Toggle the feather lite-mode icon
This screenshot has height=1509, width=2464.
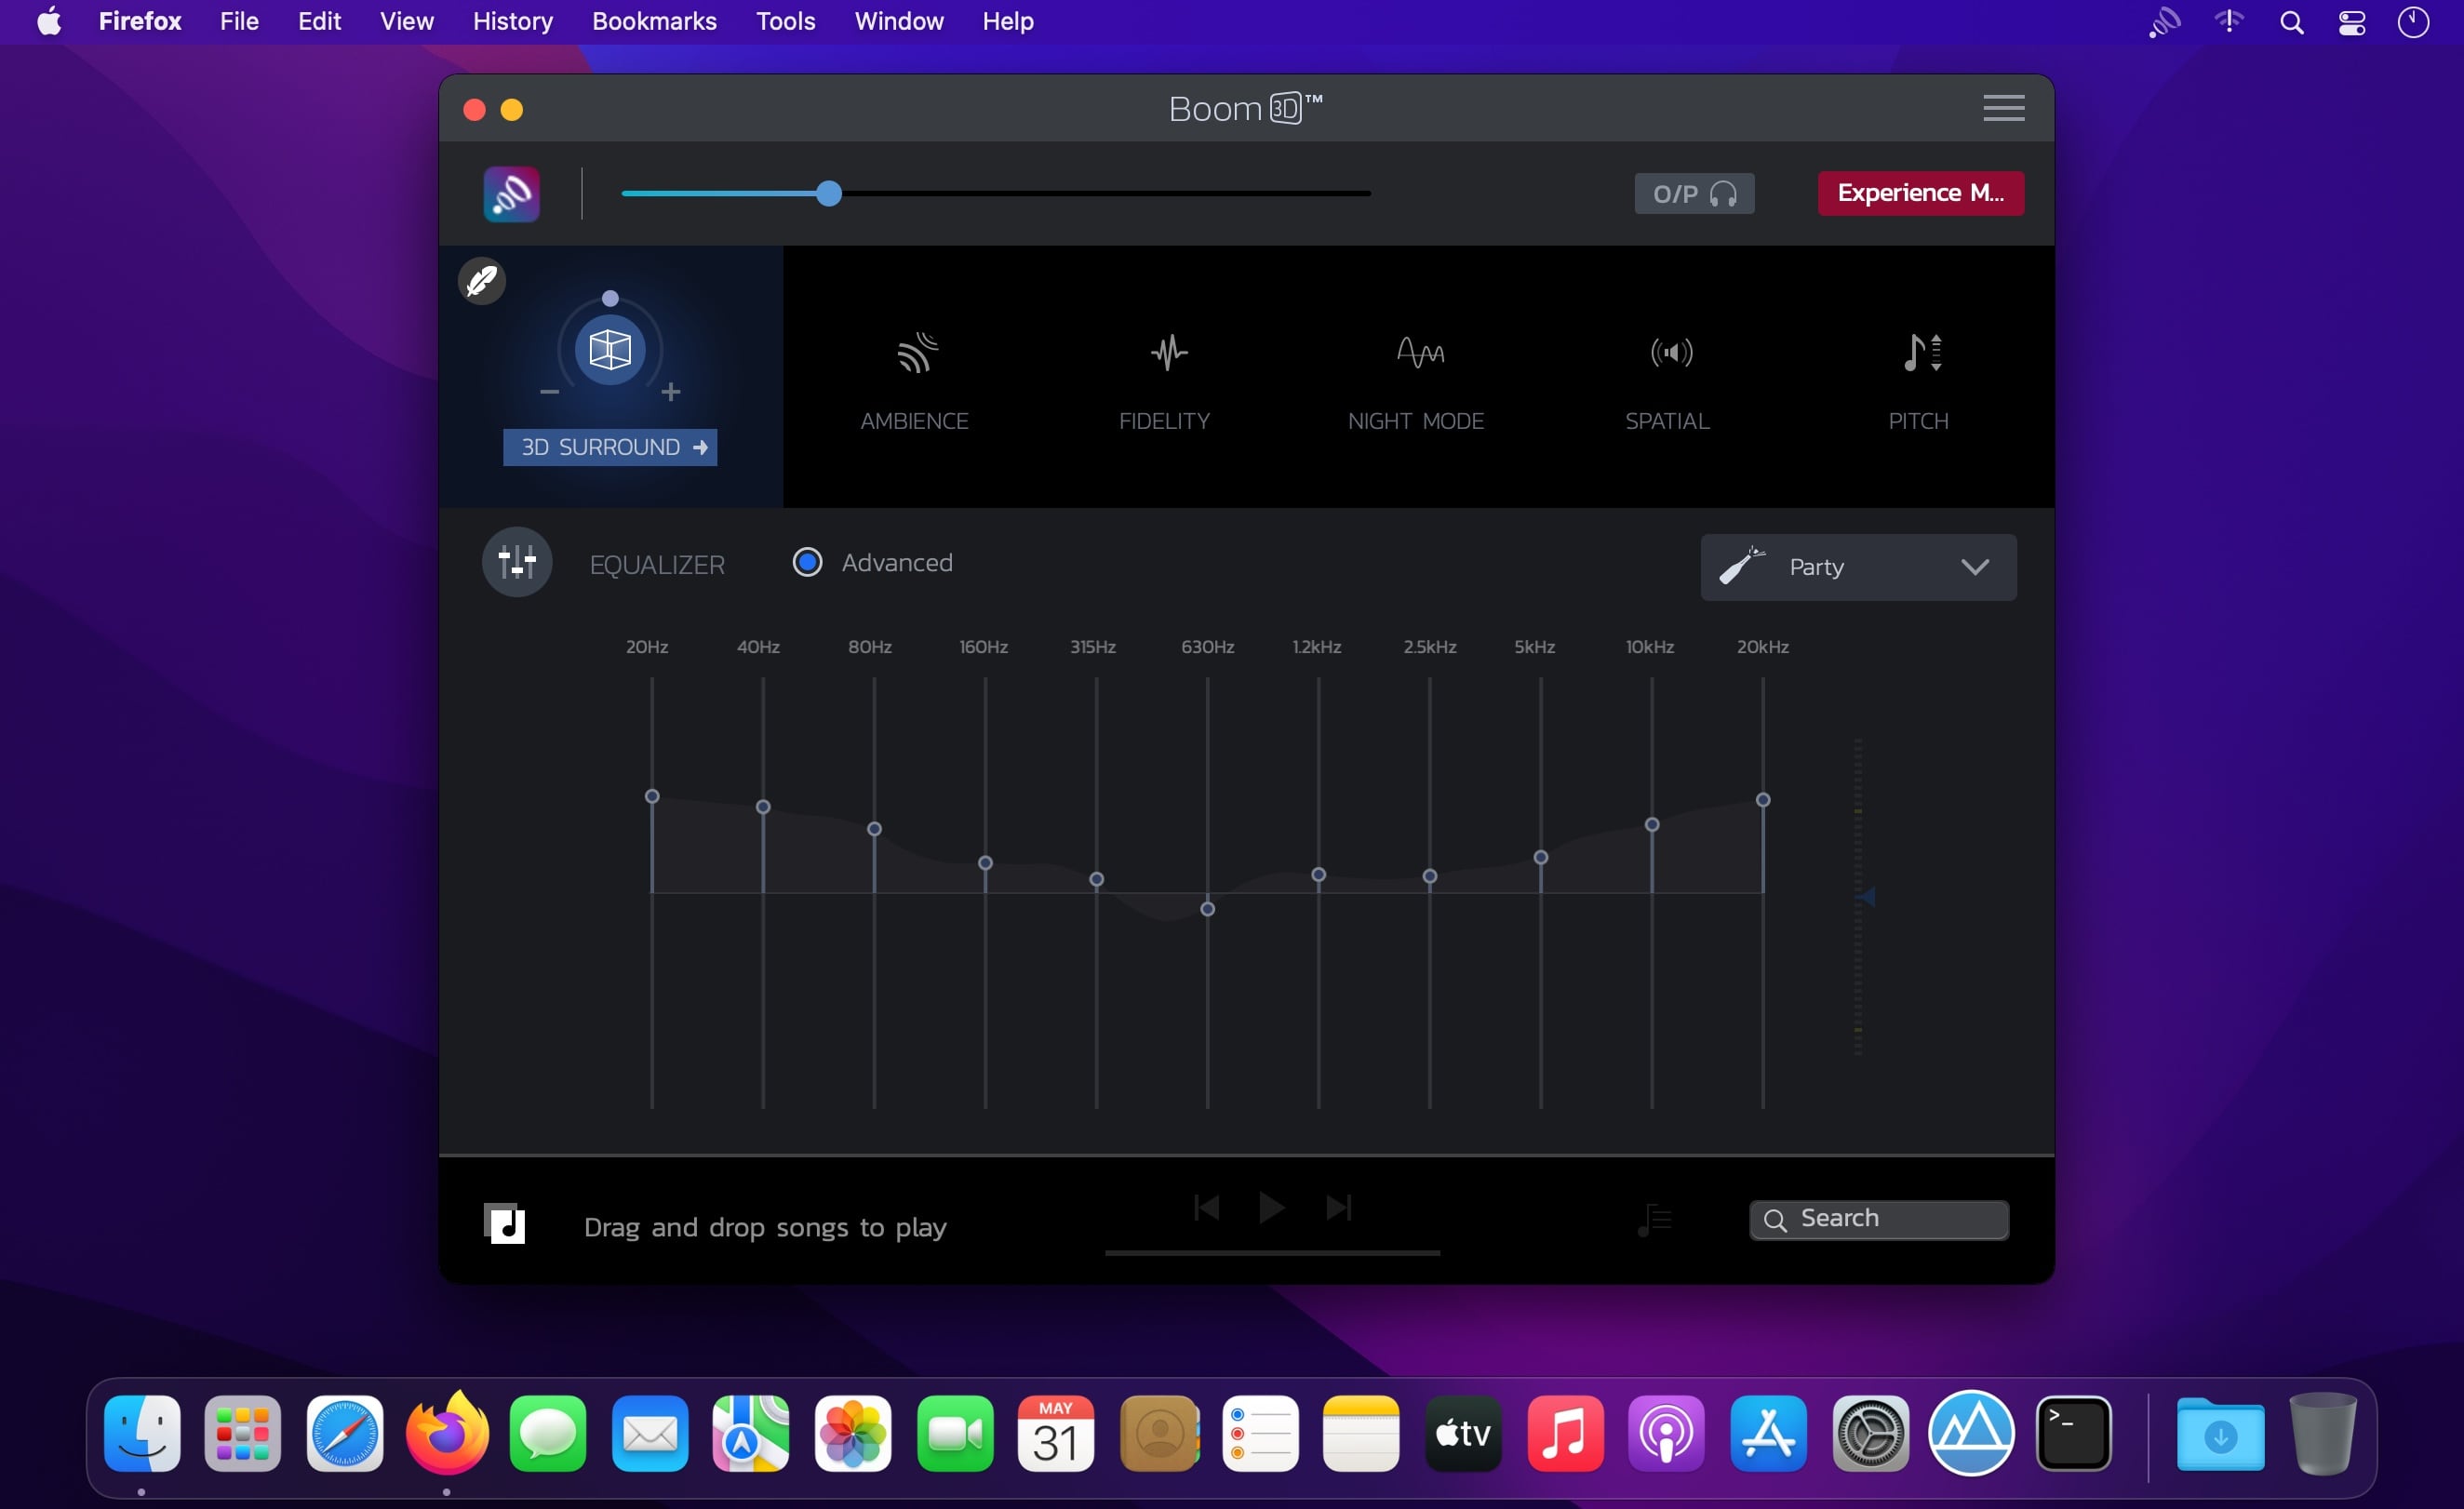tap(482, 281)
